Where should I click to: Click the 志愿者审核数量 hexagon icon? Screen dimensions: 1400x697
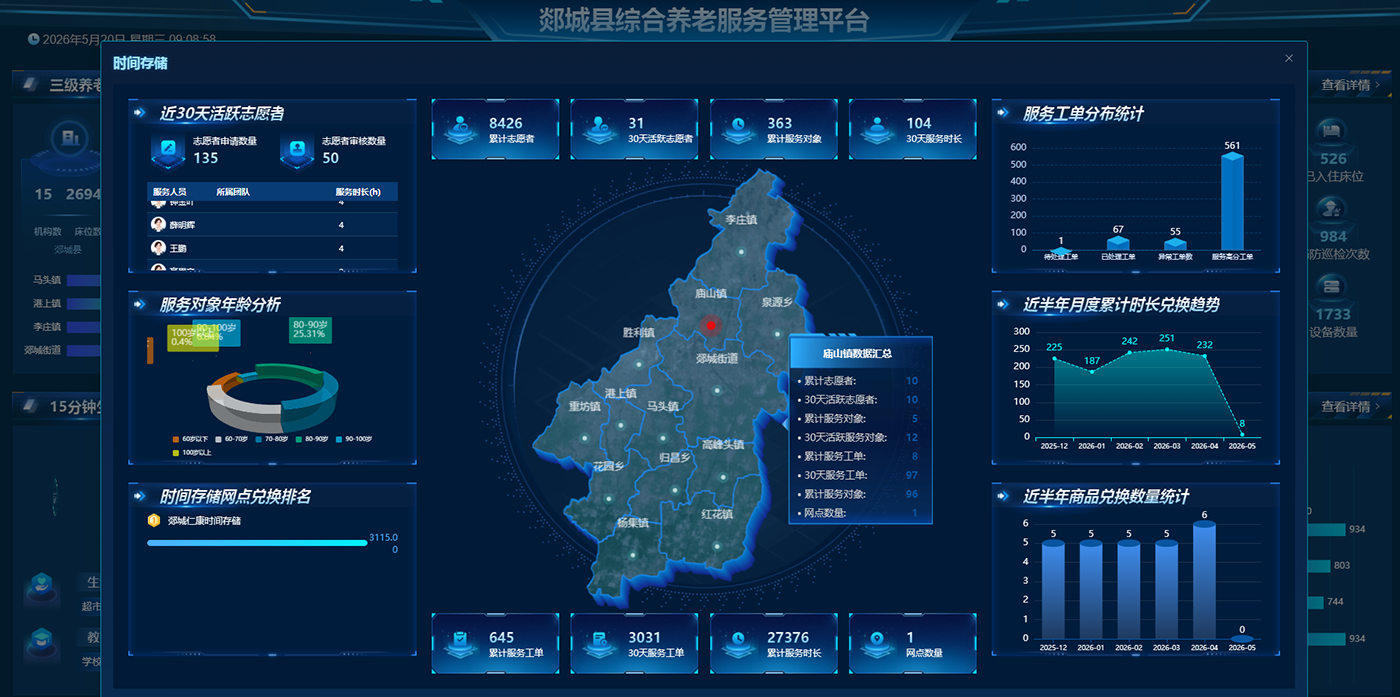[x=297, y=151]
